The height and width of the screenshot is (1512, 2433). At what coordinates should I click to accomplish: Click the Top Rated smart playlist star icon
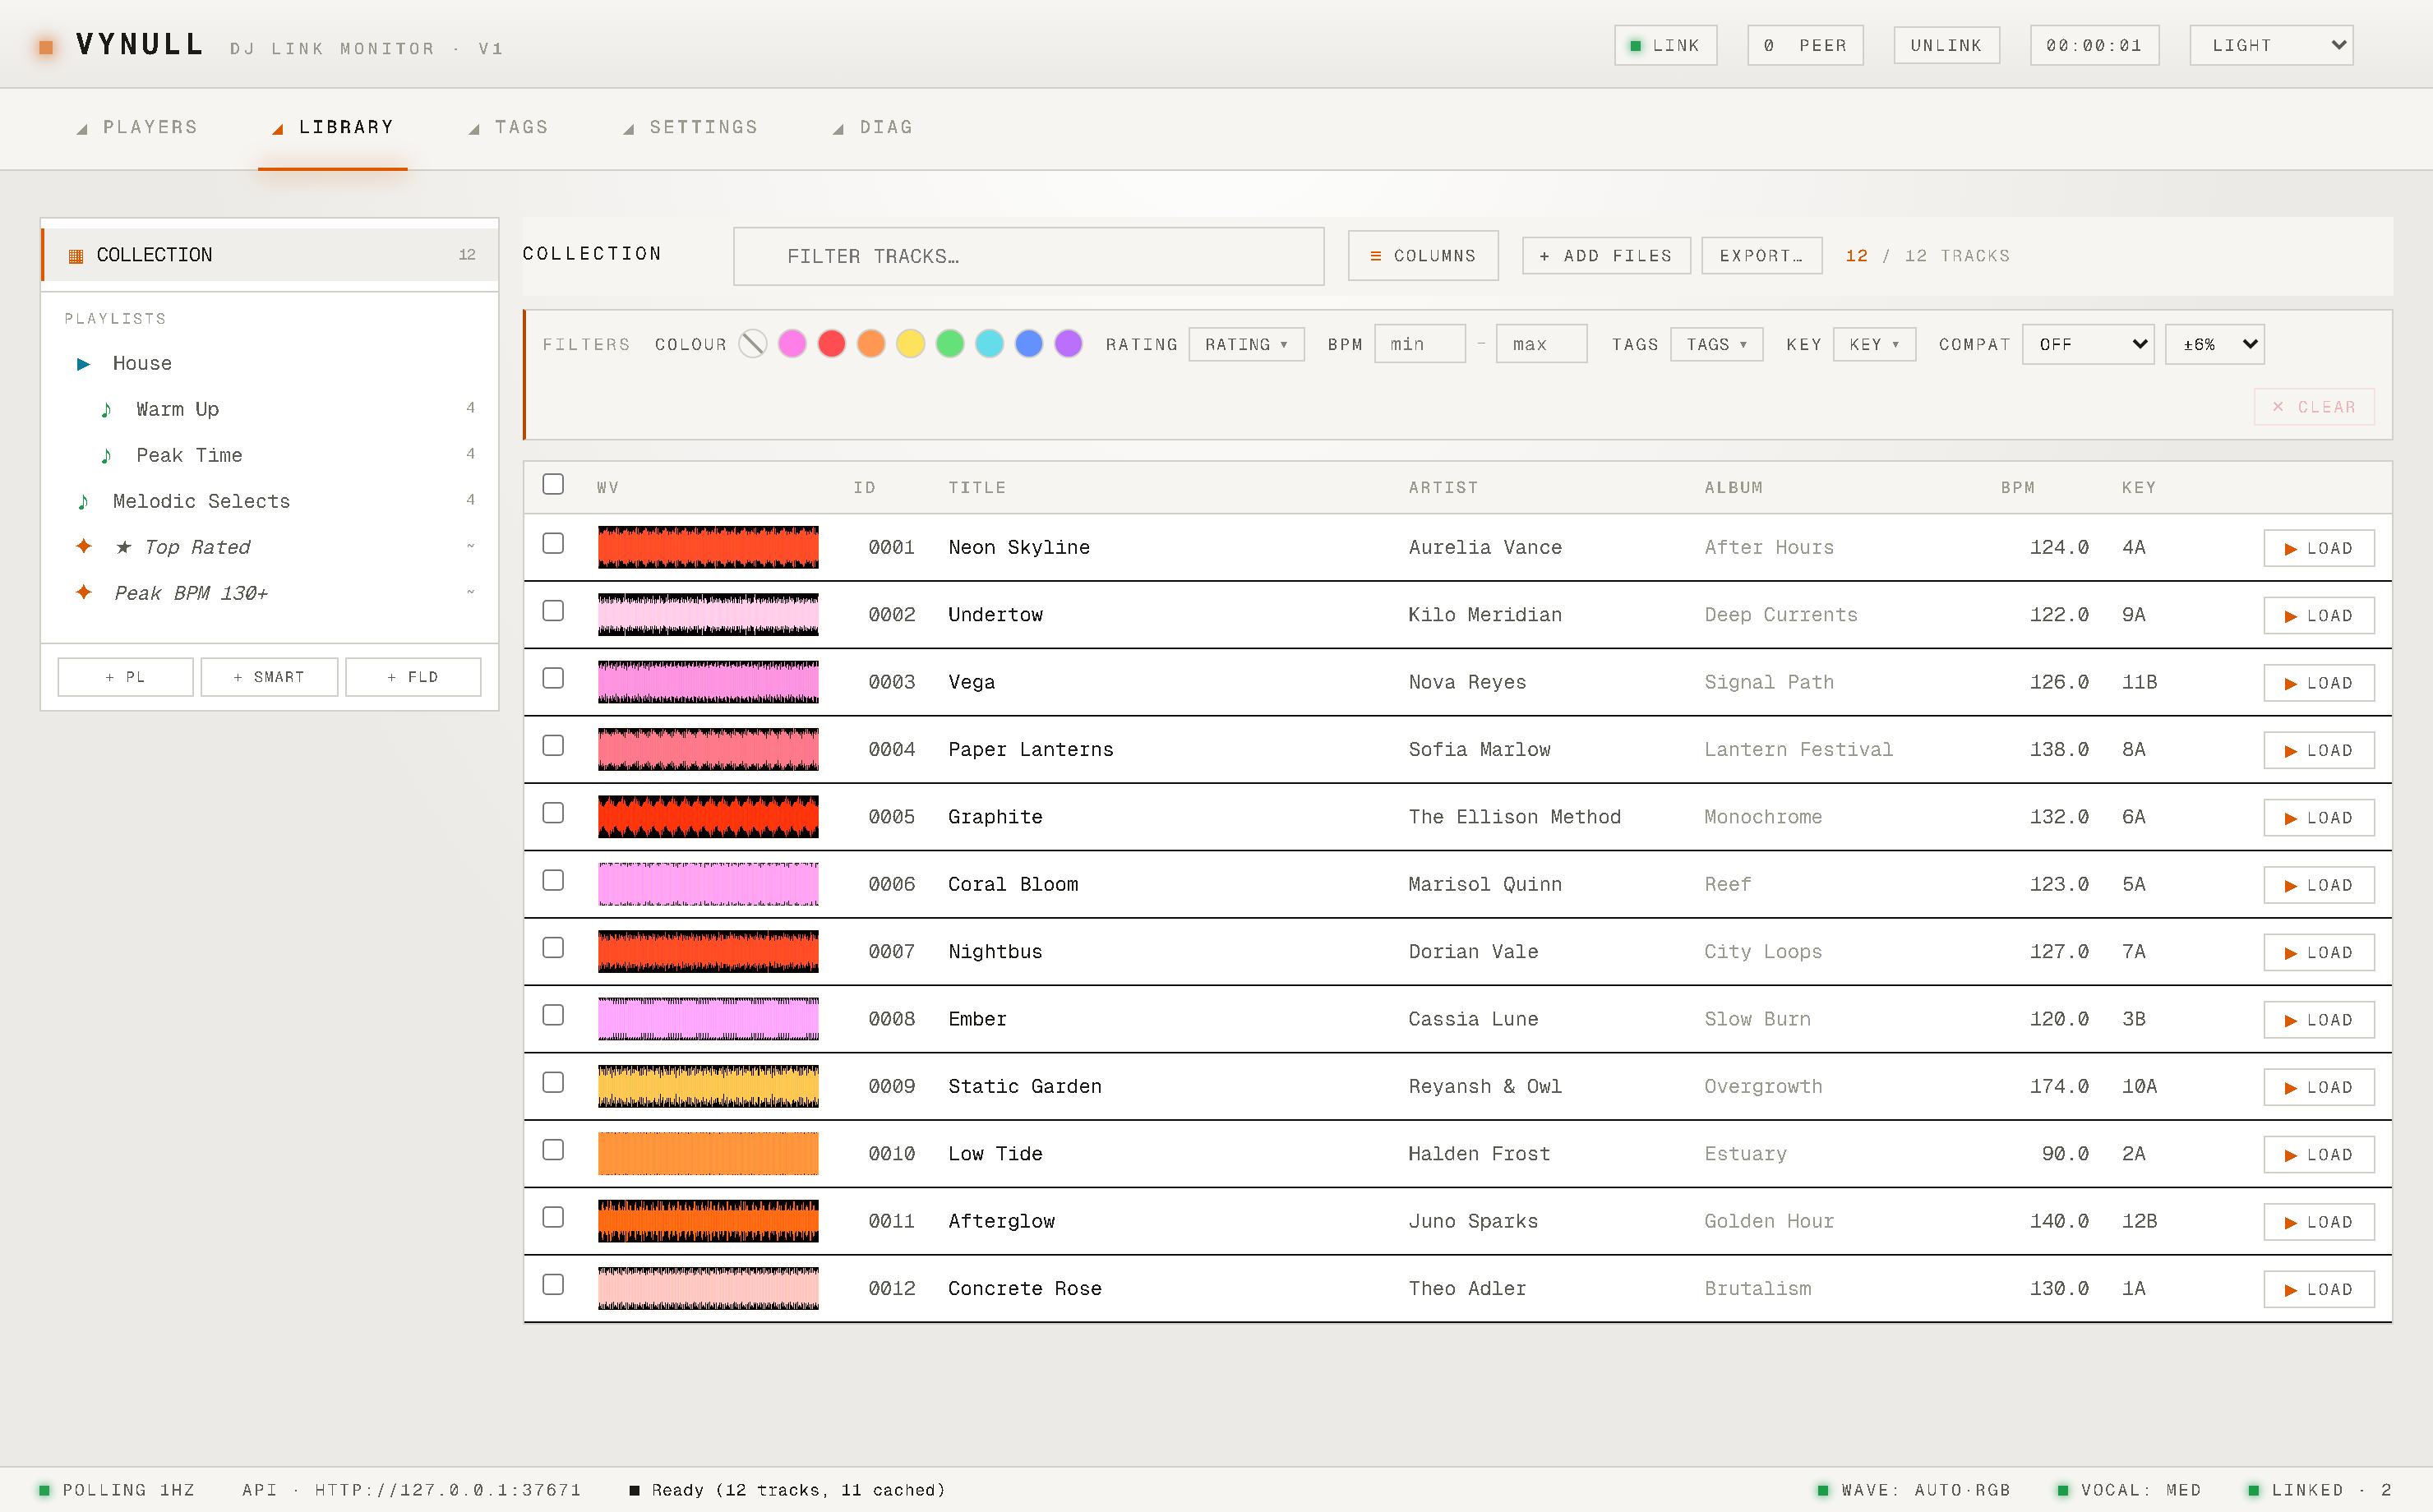[x=84, y=546]
